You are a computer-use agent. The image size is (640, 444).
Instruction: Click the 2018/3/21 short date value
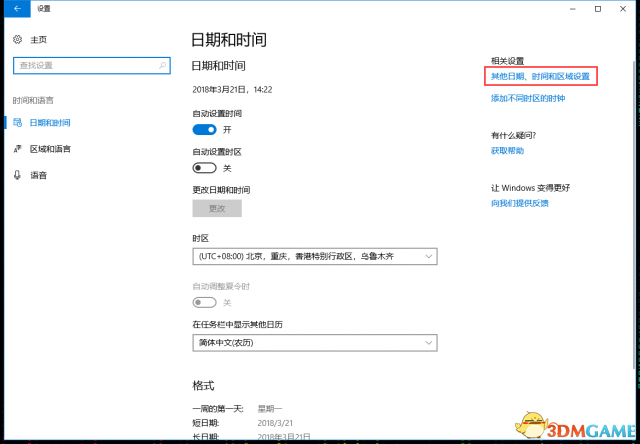tap(275, 423)
